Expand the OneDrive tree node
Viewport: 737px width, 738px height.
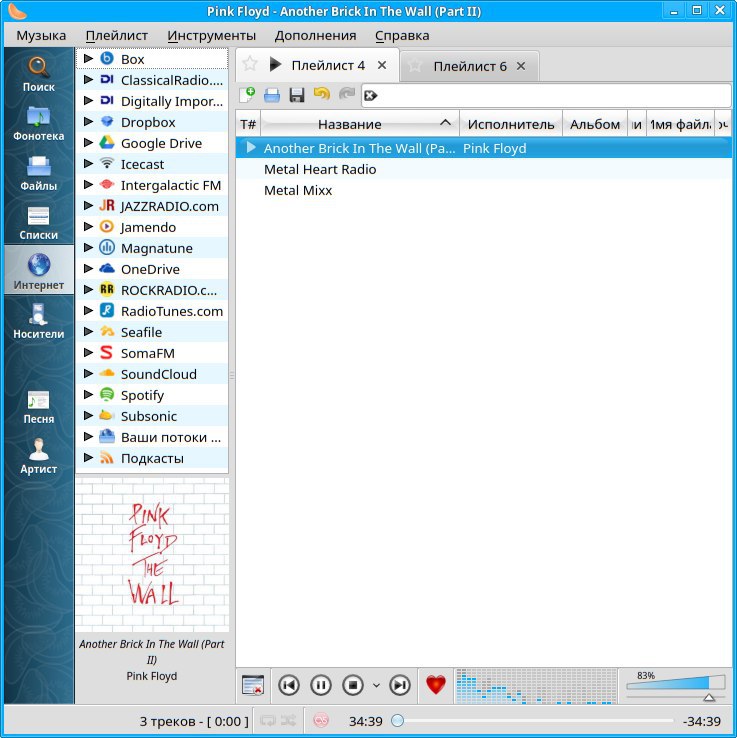click(88, 268)
